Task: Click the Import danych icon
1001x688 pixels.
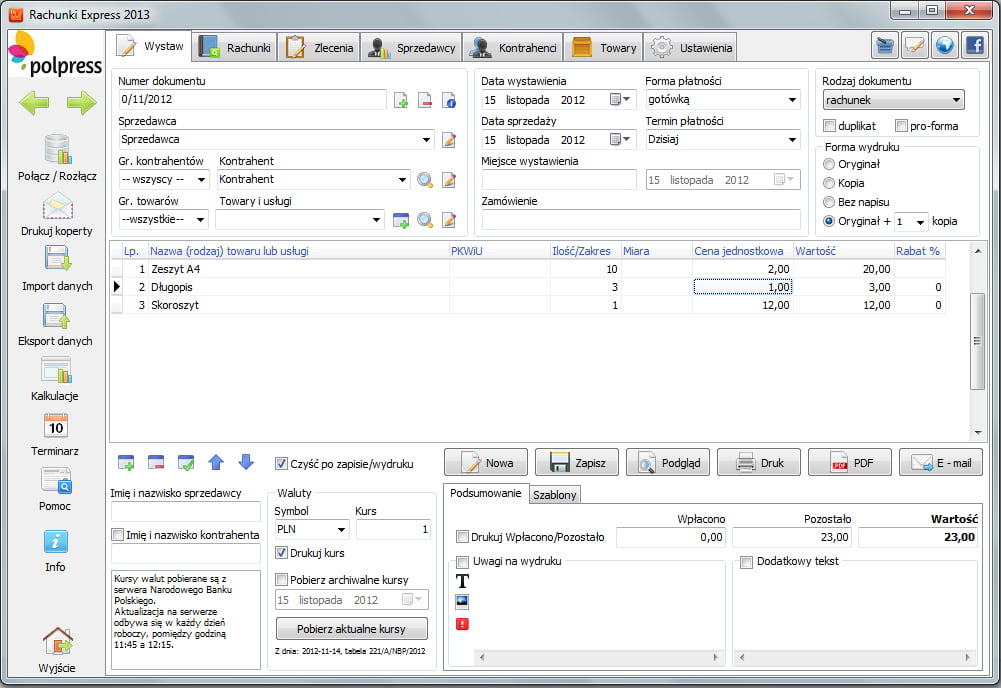Action: [57, 260]
